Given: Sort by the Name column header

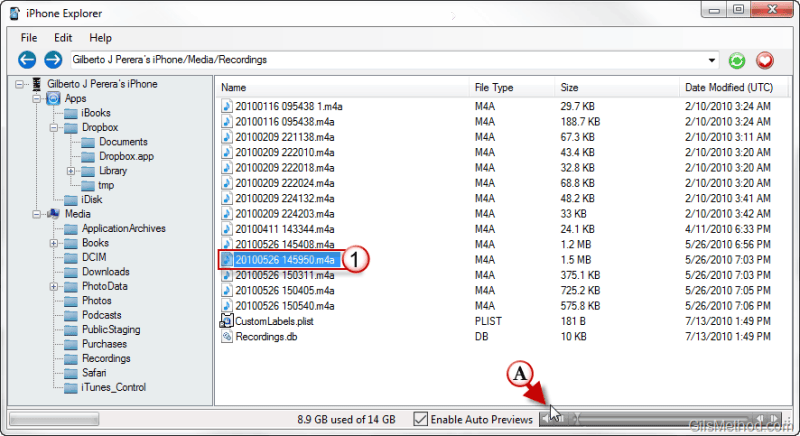Looking at the screenshot, I should [341, 88].
